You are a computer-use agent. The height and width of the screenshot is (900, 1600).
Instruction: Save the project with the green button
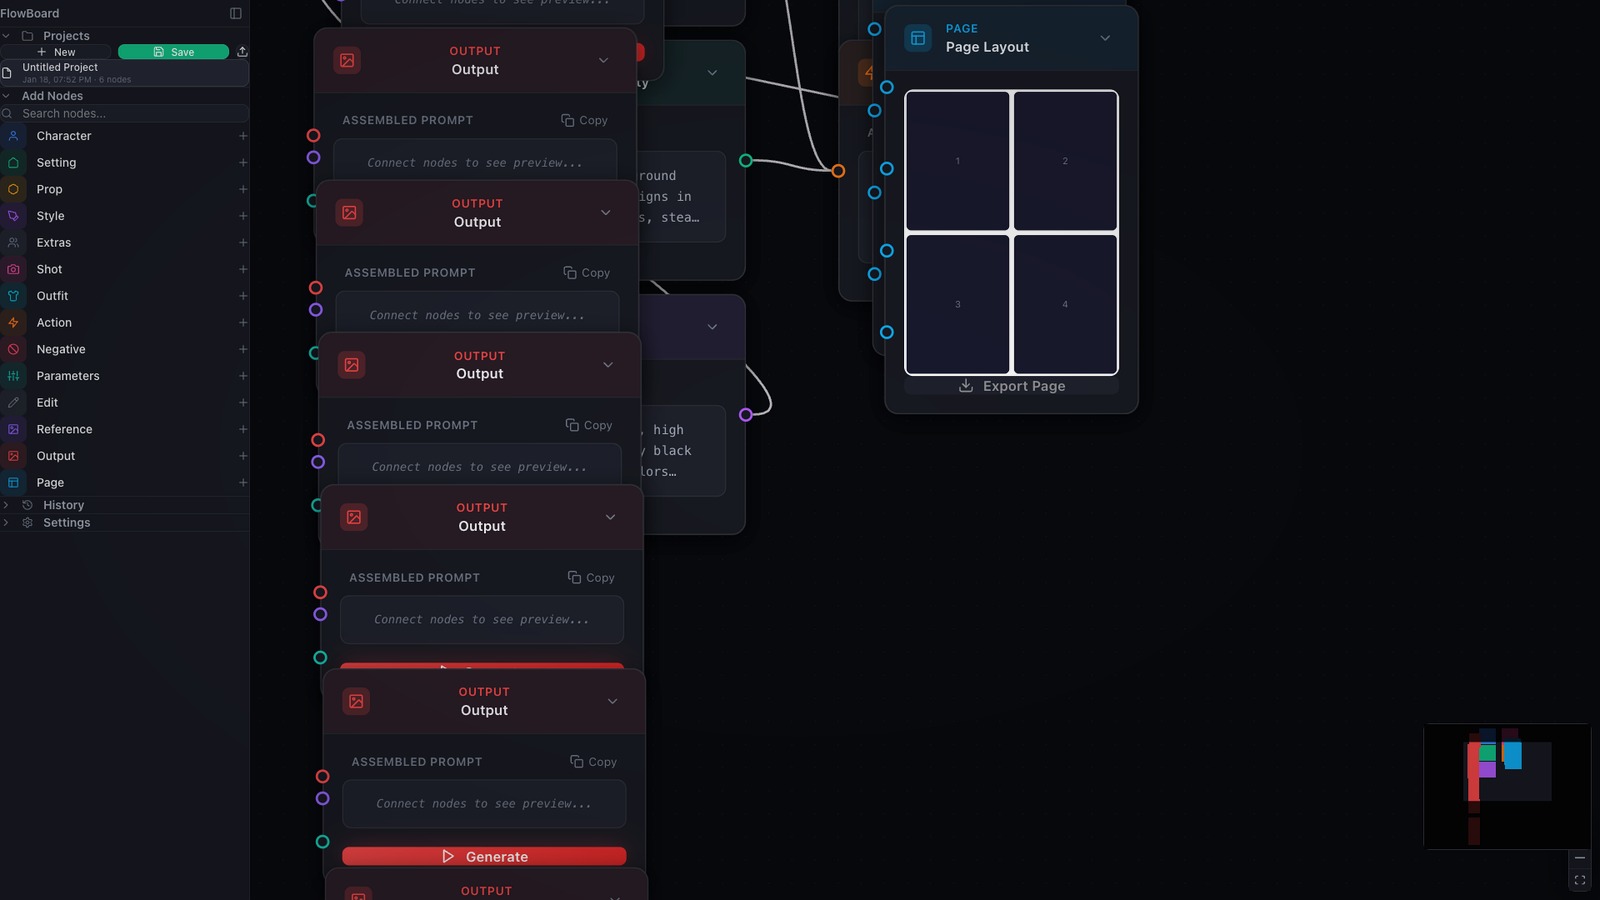point(173,52)
